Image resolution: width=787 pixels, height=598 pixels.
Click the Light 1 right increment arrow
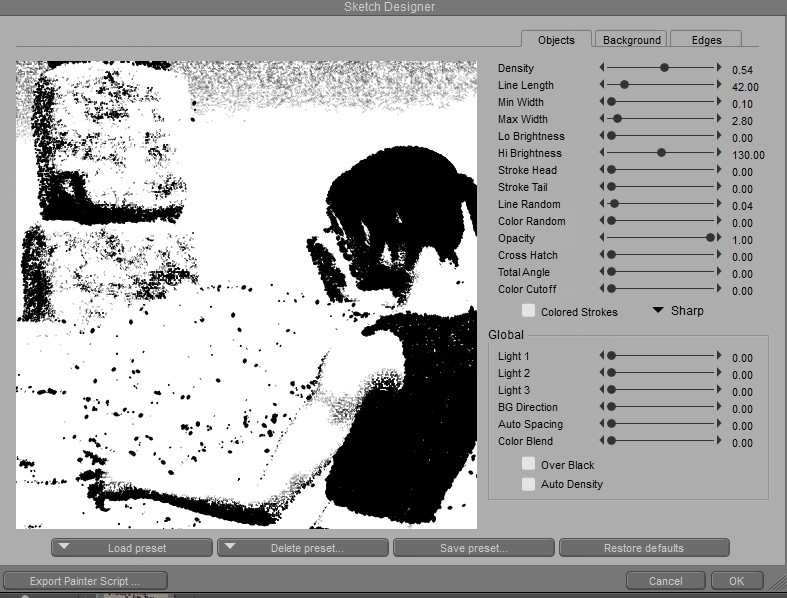coord(719,355)
